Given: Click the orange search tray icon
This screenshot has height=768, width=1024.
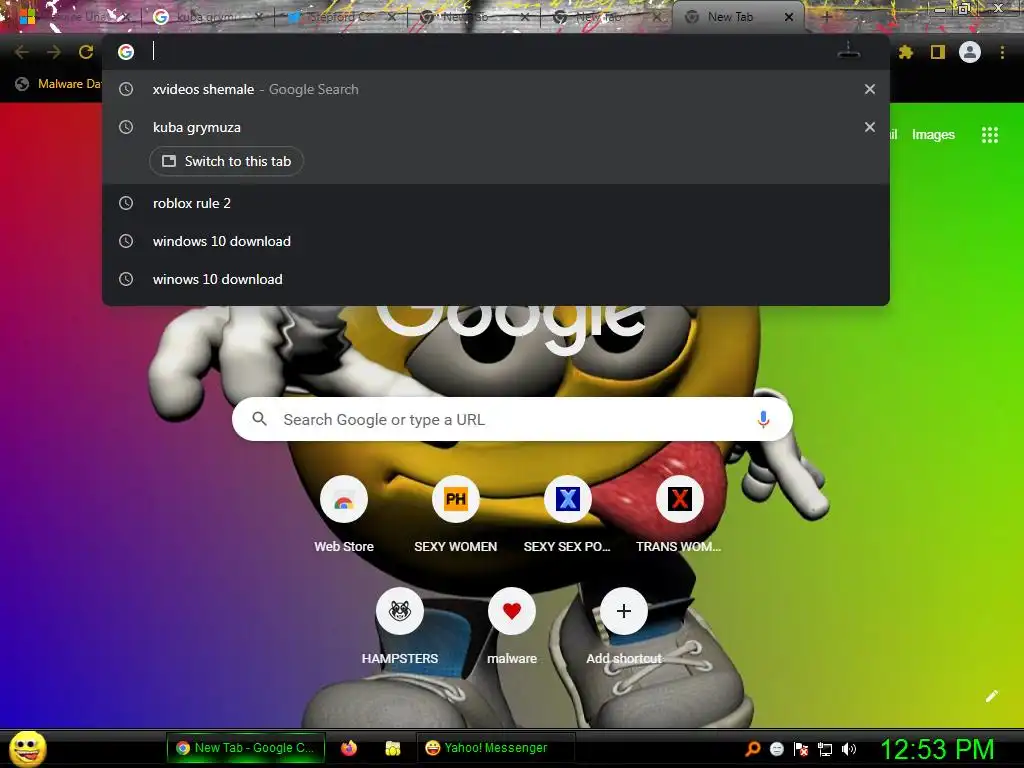Looking at the screenshot, I should tap(753, 748).
